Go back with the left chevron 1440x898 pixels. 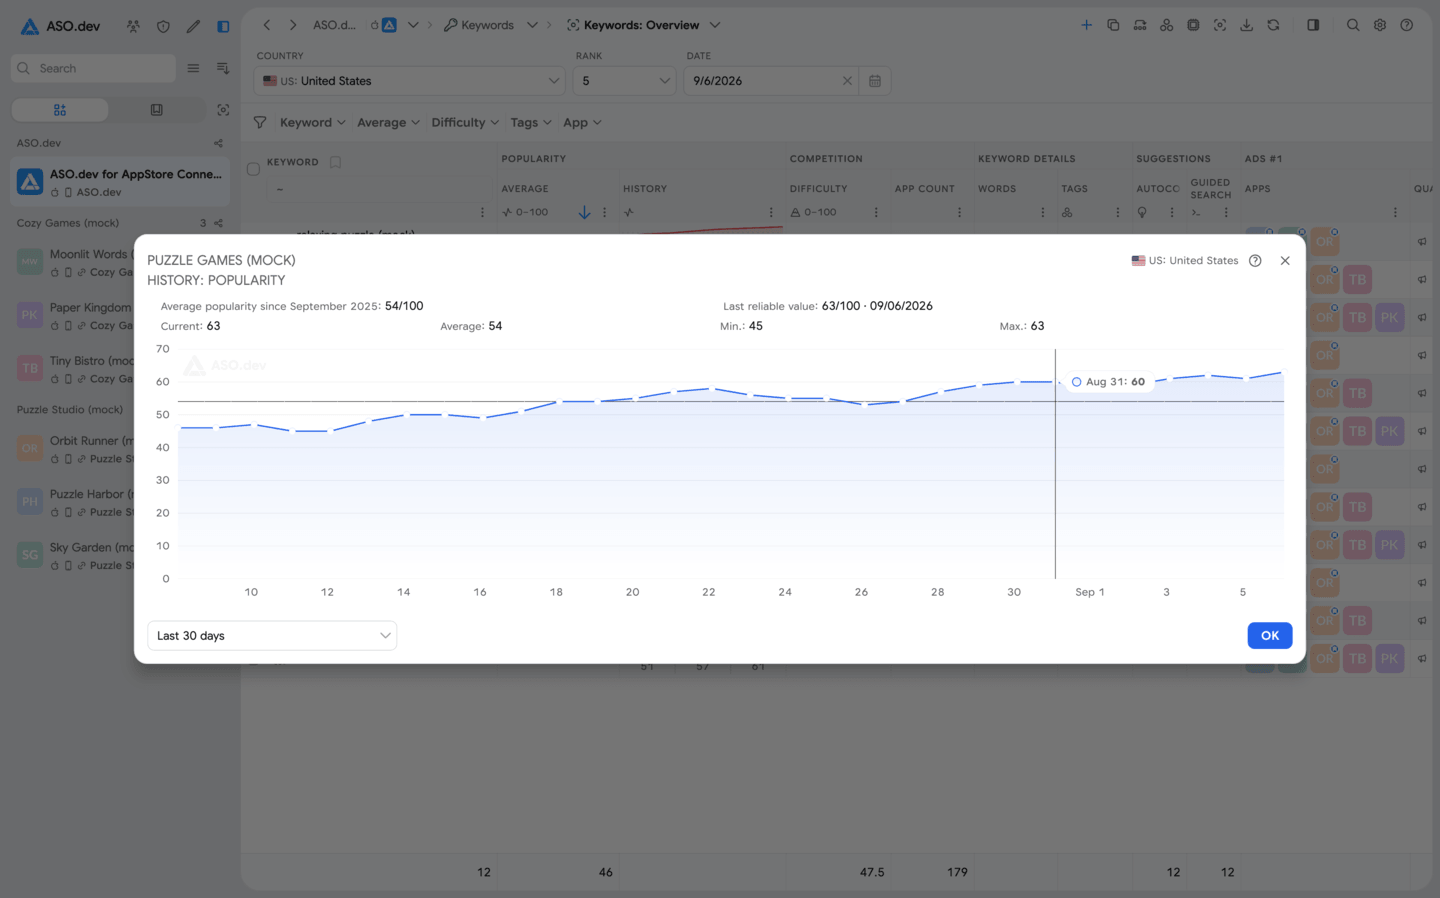click(x=267, y=25)
